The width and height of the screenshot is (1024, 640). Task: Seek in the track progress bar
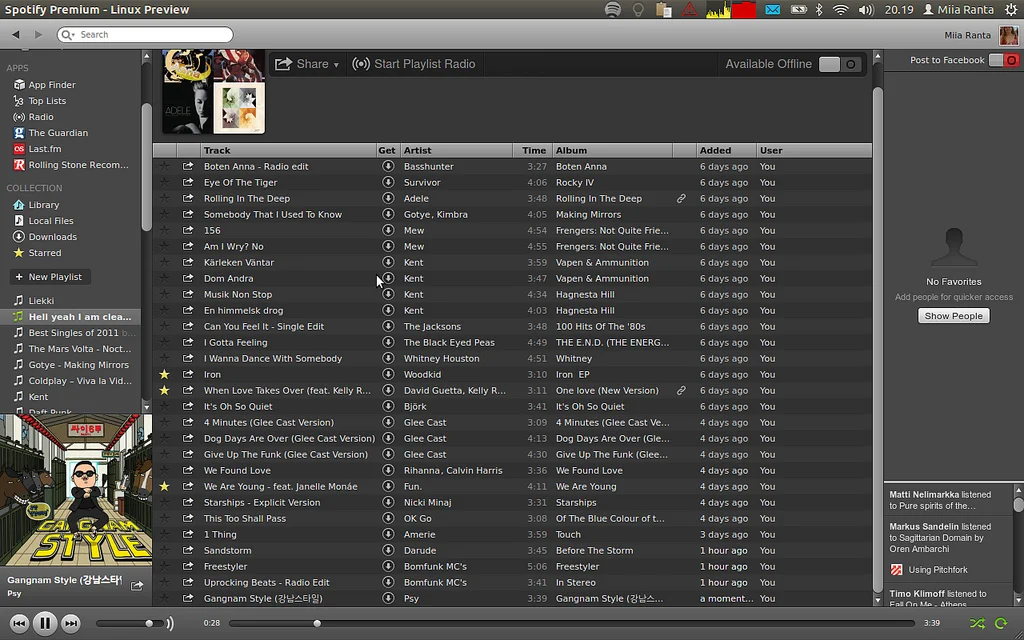(571, 624)
